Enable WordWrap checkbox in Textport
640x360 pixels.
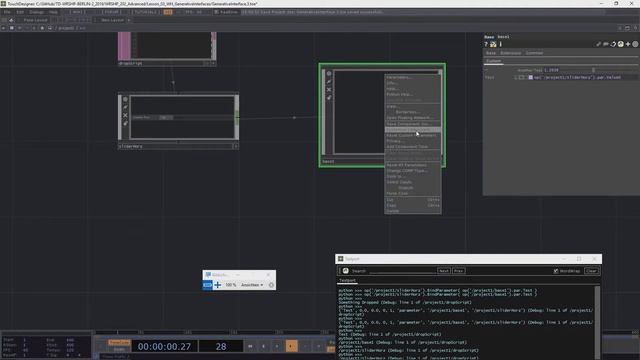556,271
